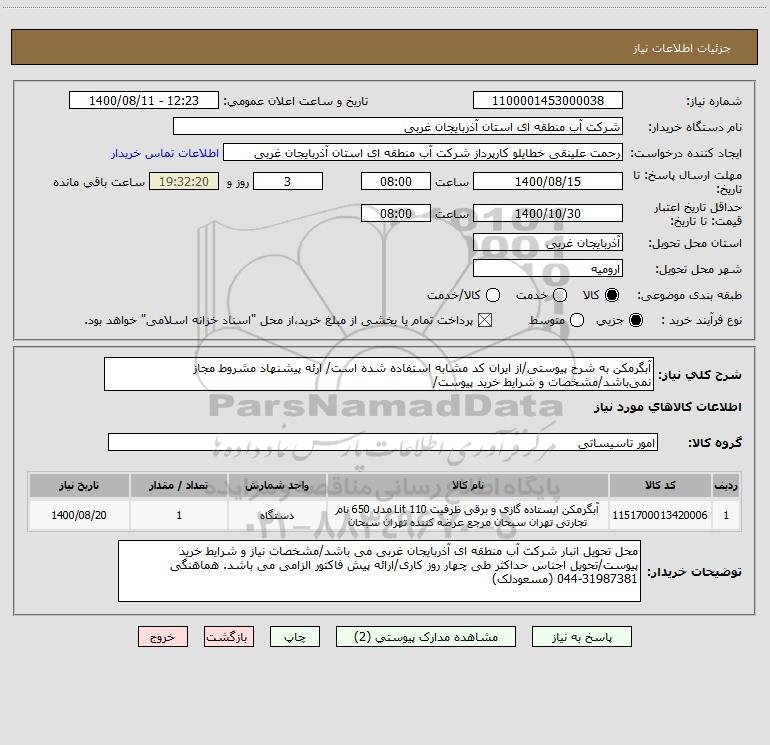Click the general need description text box

coord(379,375)
